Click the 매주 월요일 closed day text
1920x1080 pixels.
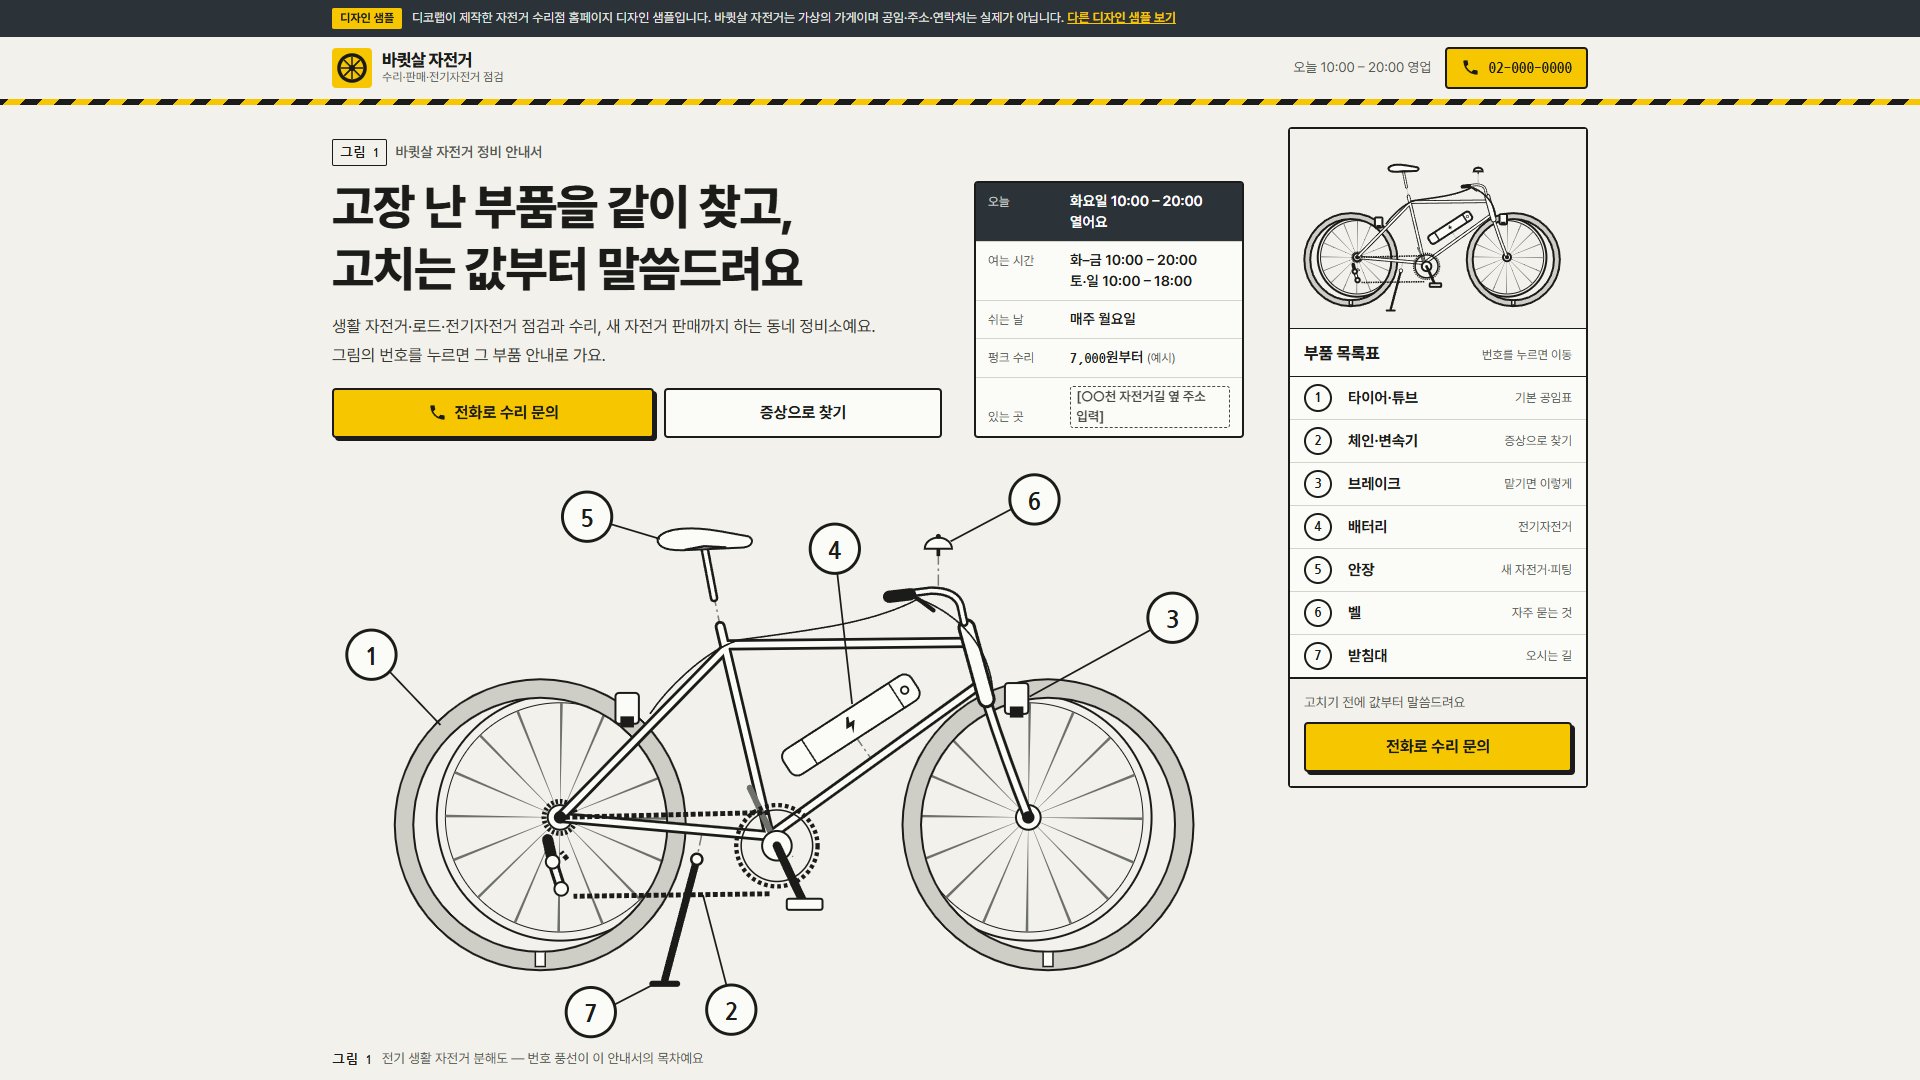click(1103, 319)
